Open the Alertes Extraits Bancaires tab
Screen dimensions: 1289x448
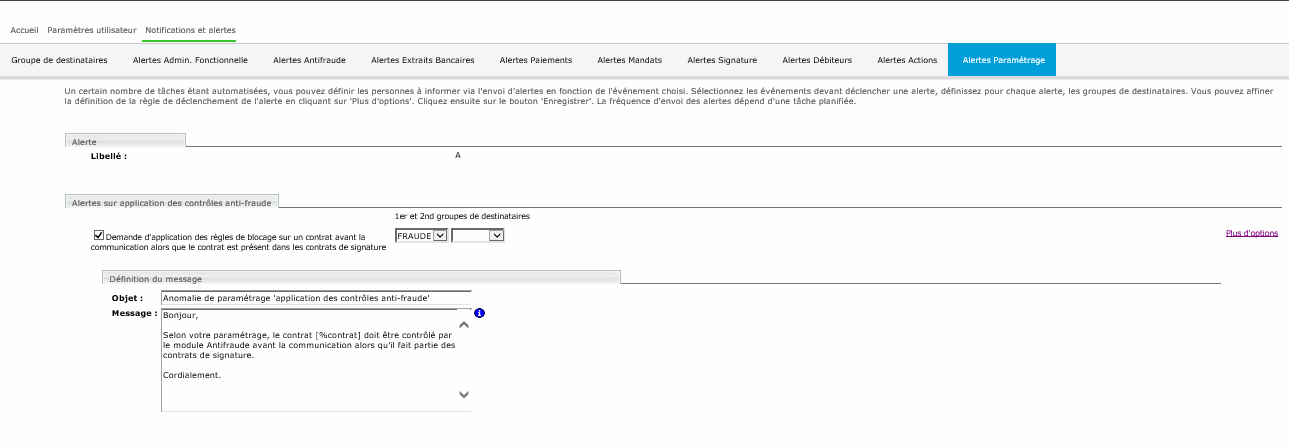[422, 60]
